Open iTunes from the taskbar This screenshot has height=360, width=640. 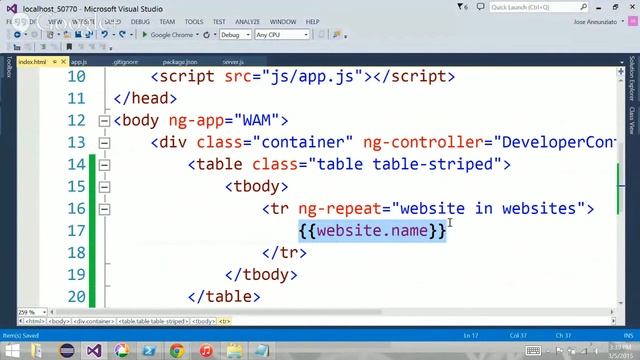206,351
